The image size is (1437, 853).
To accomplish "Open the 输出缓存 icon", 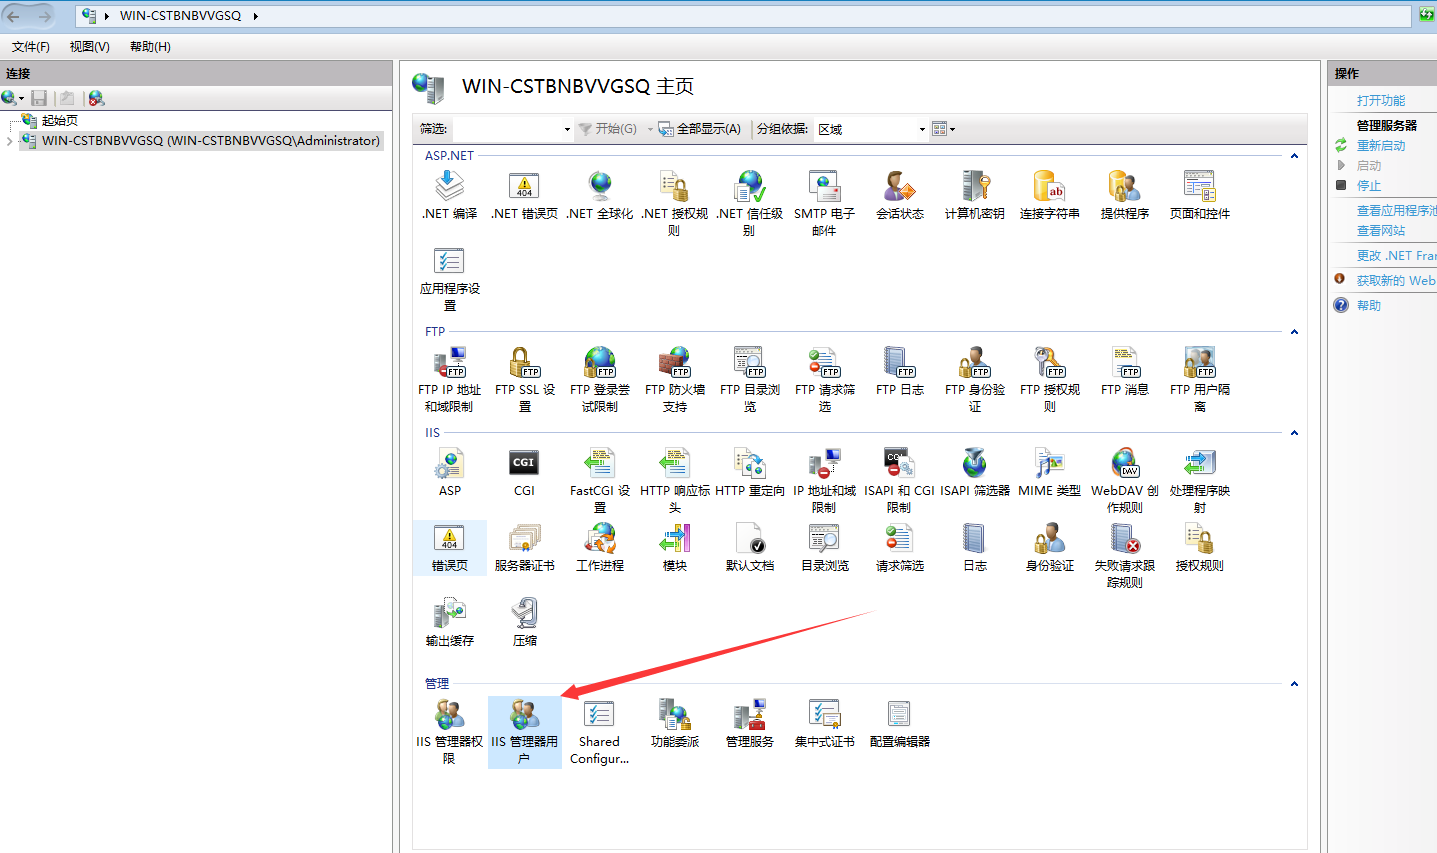I will (450, 622).
